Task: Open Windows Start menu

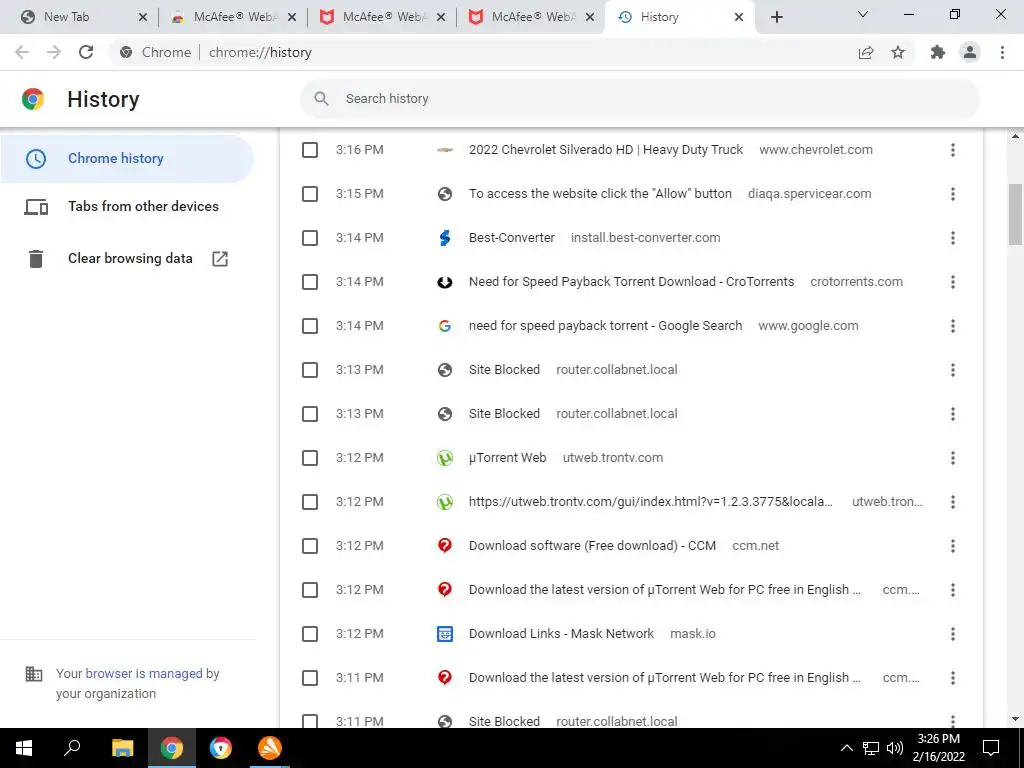Action: click(24, 748)
